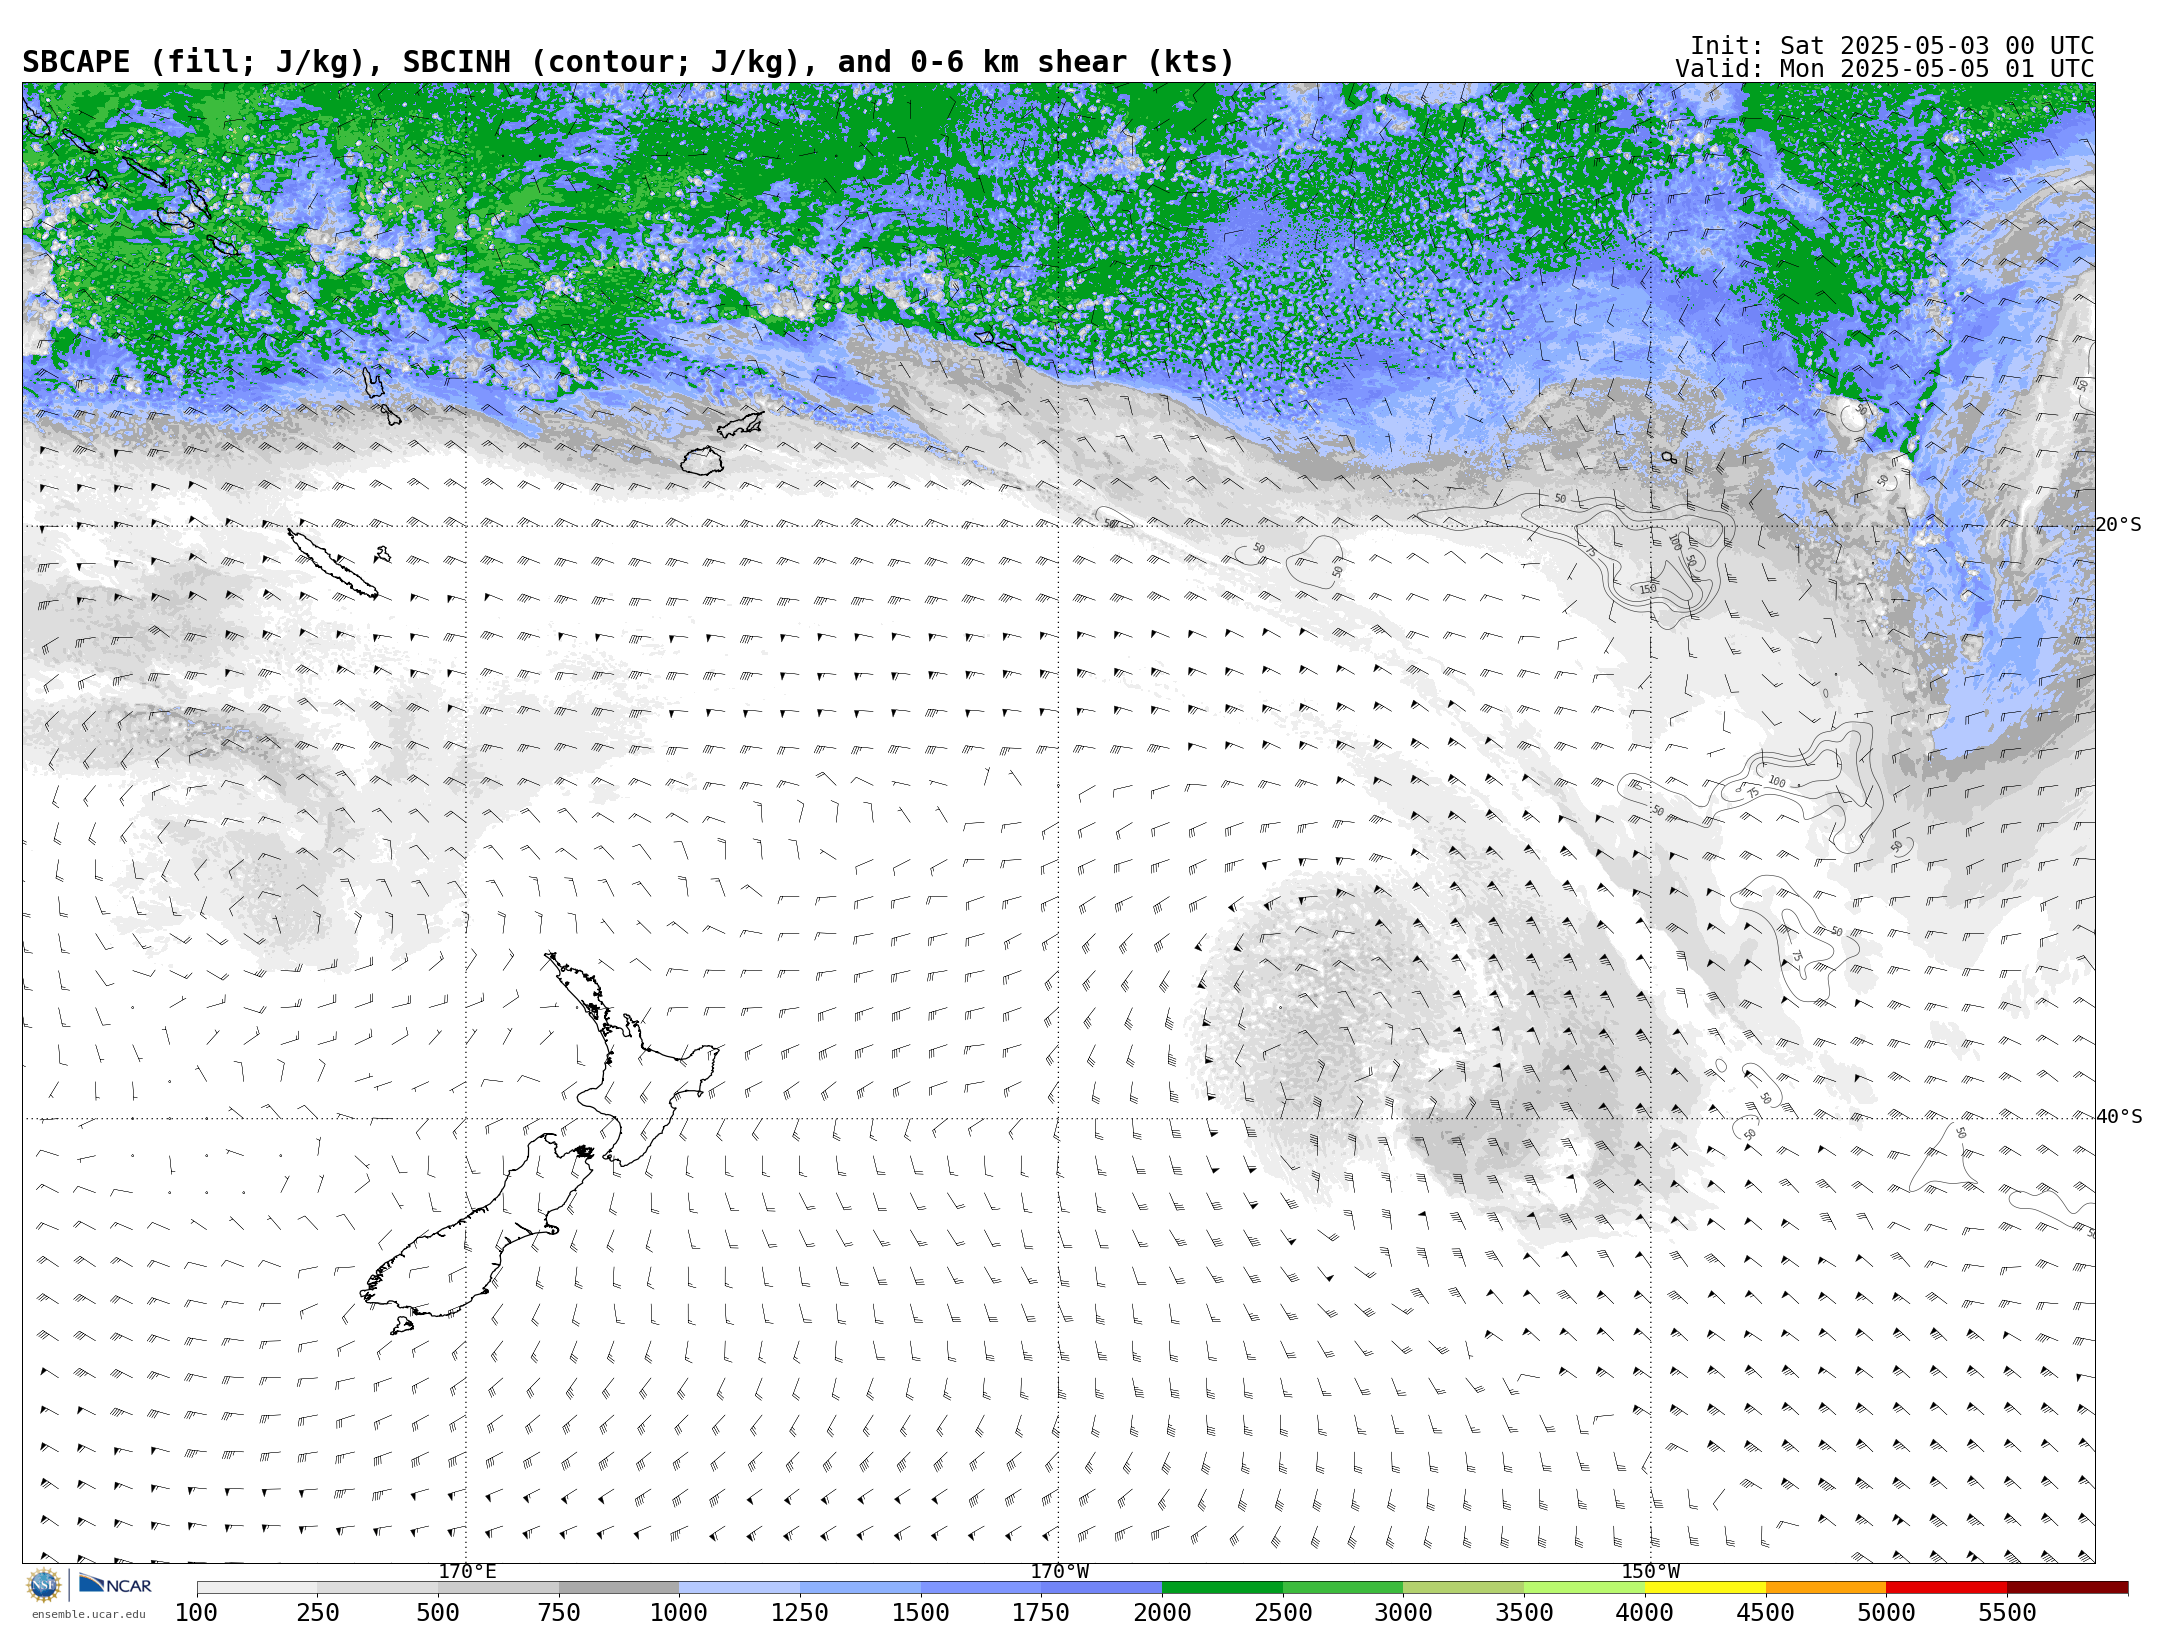Click the colorbar label 3500
The width and height of the screenshot is (2160, 1626).
(1524, 1612)
